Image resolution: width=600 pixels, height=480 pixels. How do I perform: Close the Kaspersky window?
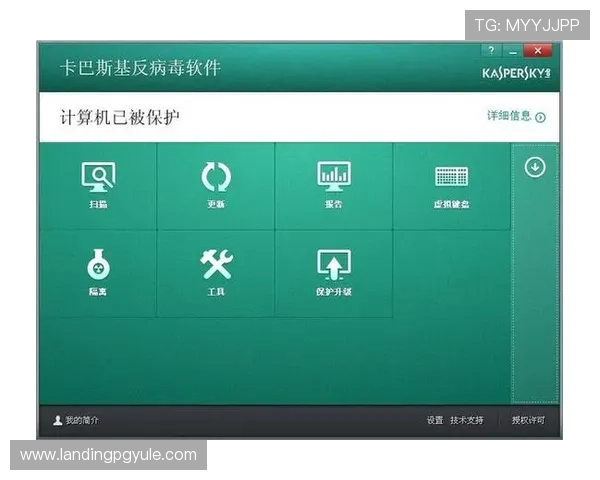pos(538,50)
